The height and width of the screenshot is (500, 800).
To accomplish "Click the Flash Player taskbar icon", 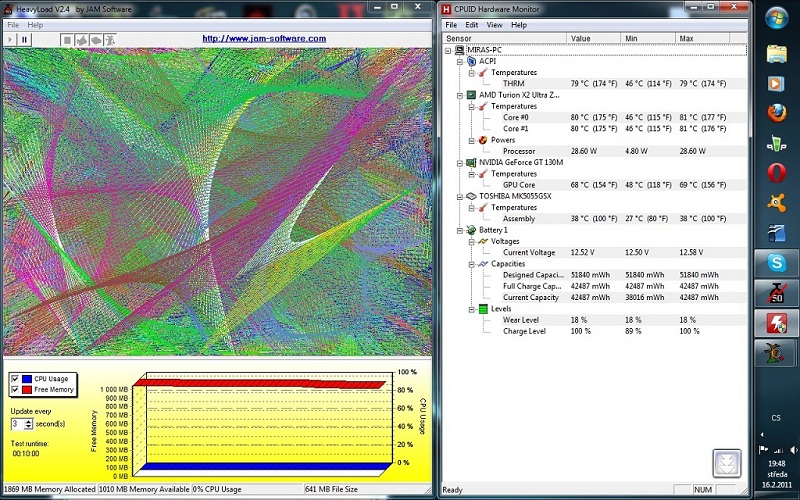I will (x=776, y=322).
